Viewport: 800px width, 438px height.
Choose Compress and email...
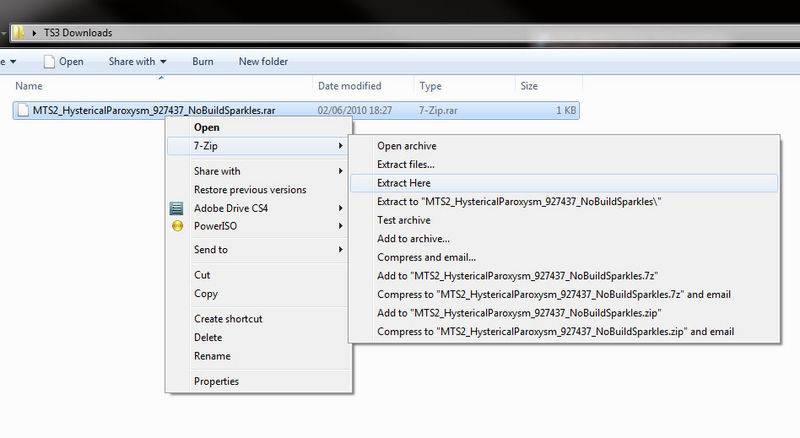pos(426,257)
